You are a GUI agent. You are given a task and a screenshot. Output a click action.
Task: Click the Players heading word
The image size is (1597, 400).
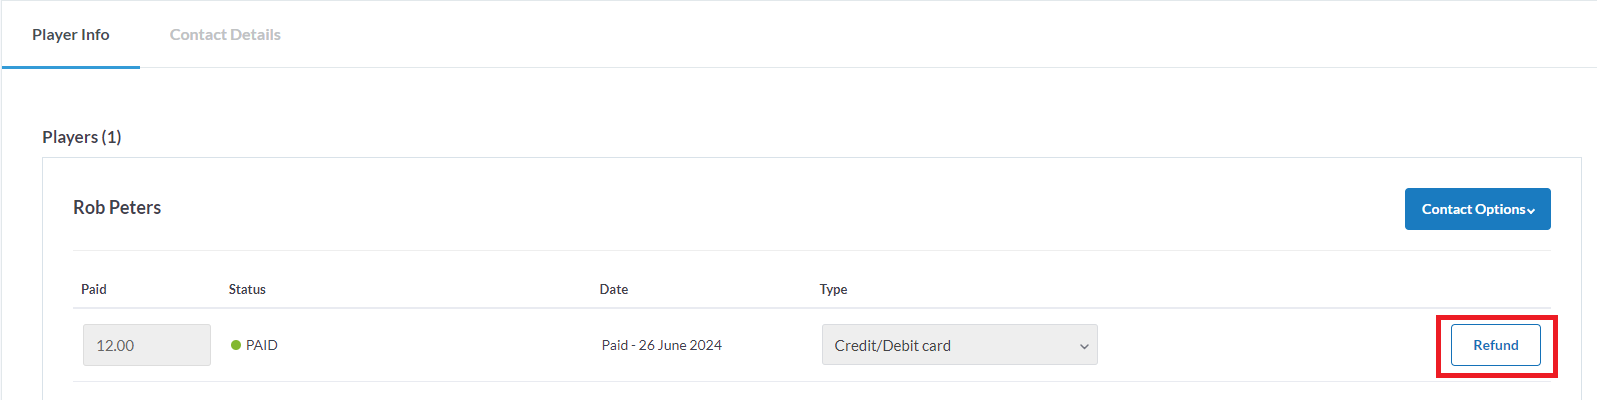click(69, 137)
